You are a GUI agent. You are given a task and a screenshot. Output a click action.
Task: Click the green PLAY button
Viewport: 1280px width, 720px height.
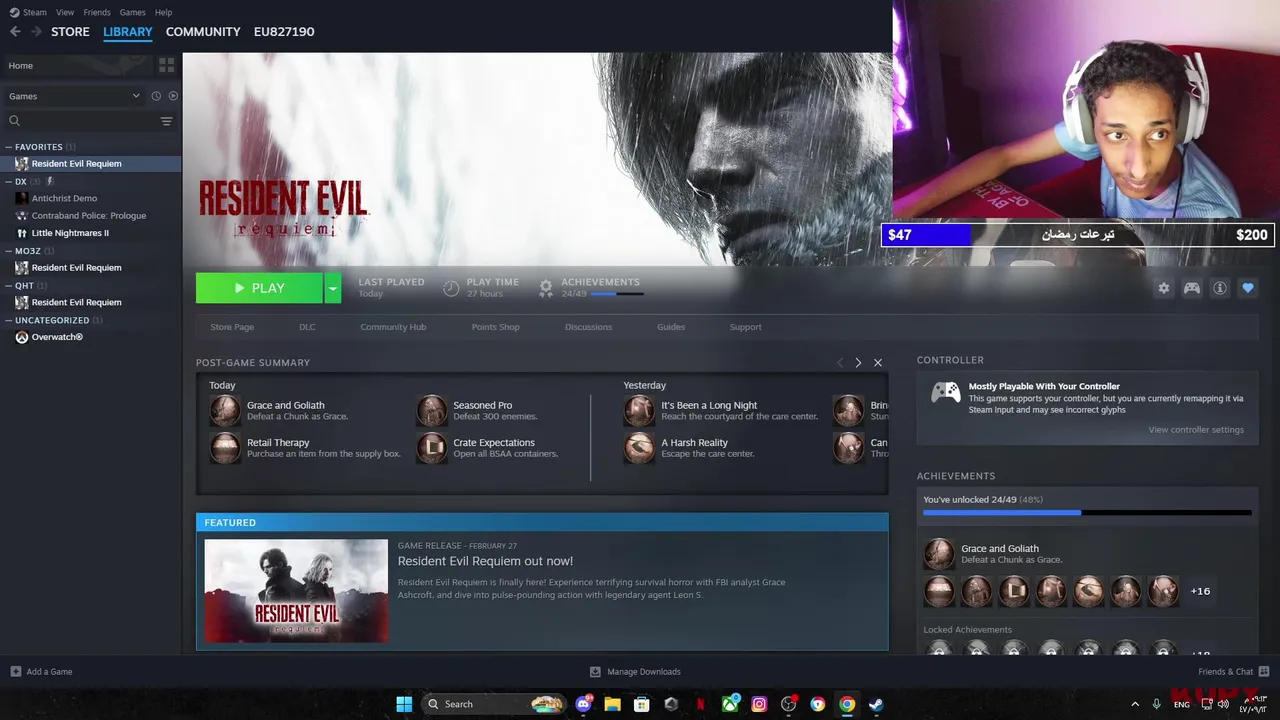pyautogui.click(x=259, y=288)
